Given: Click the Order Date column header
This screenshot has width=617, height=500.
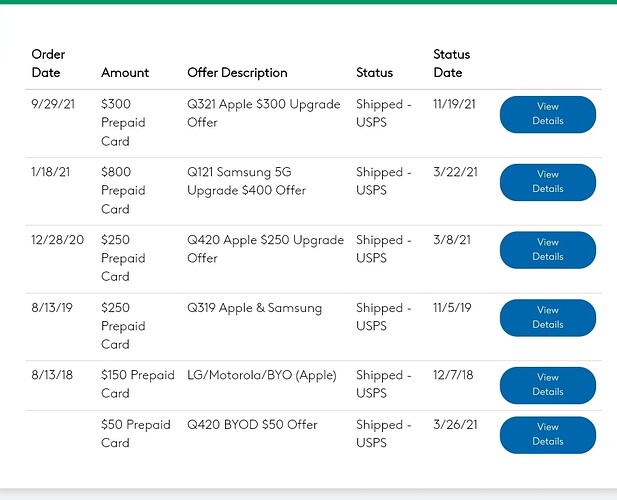Looking at the screenshot, I should [x=48, y=63].
